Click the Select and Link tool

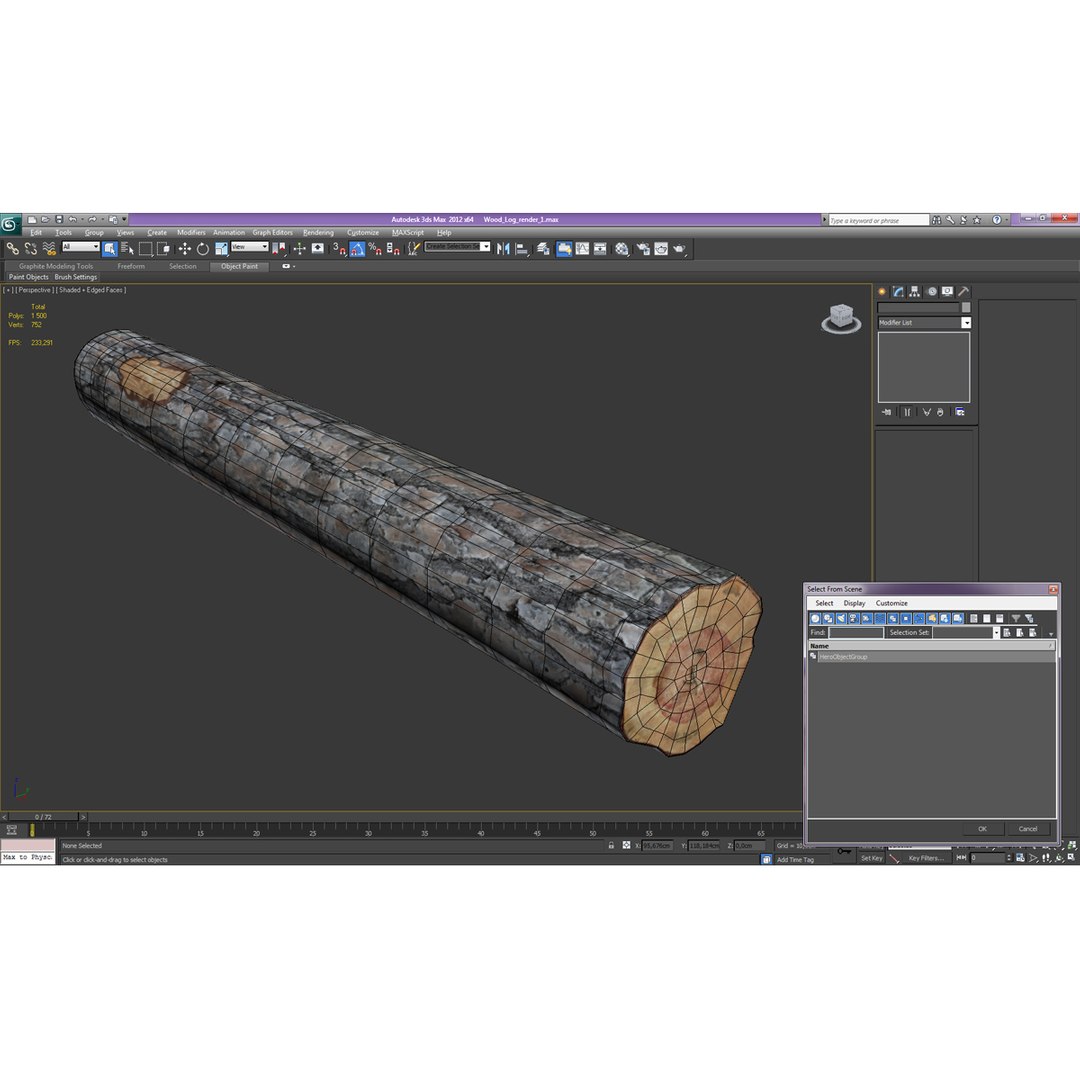tap(12, 249)
